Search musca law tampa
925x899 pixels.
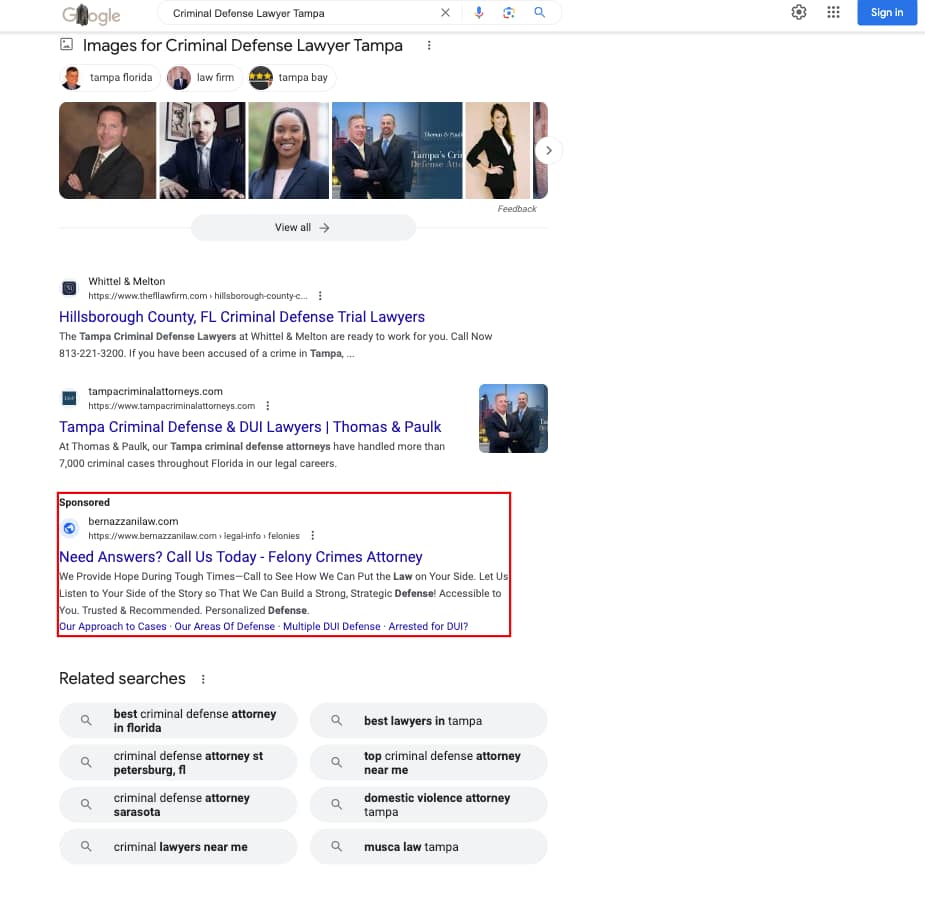tap(429, 846)
